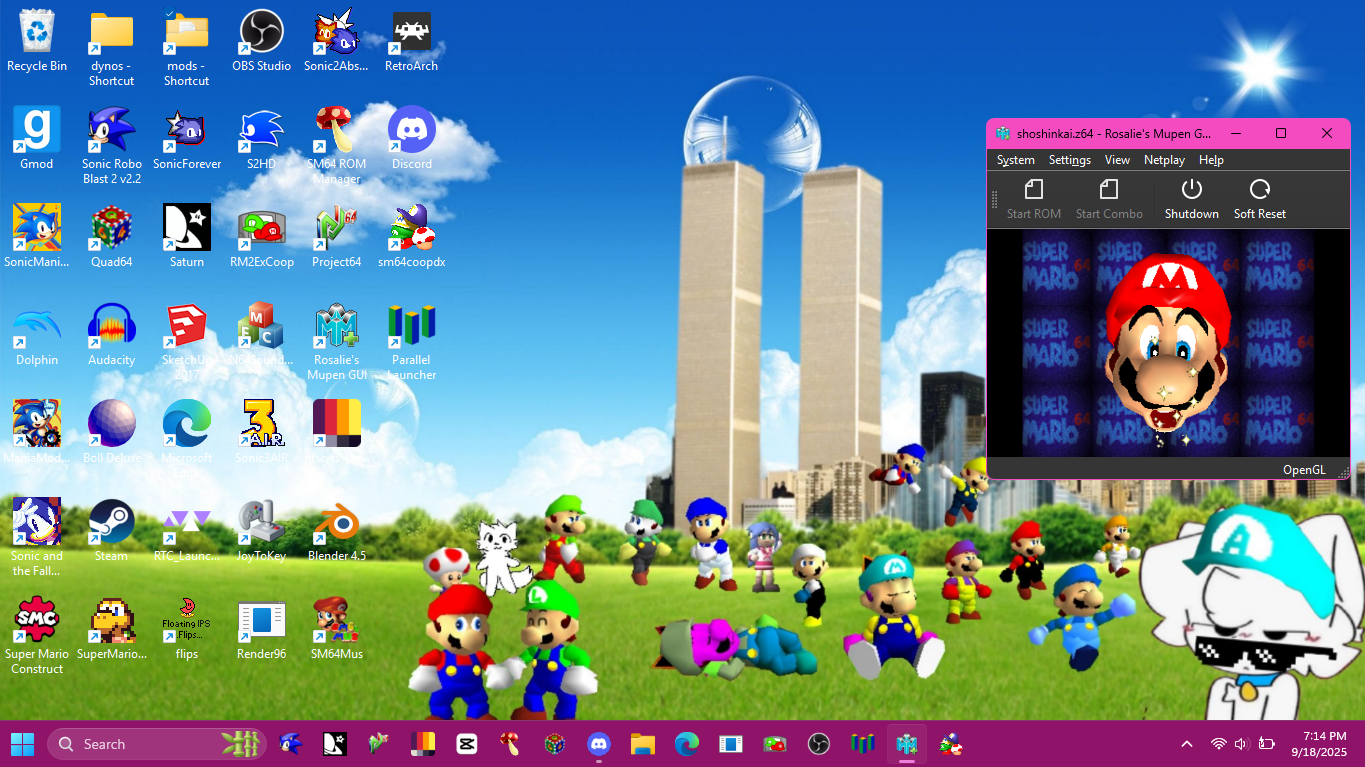Image resolution: width=1365 pixels, height=767 pixels.
Task: Open the Settings menu in Mupen GUI
Action: (1069, 160)
